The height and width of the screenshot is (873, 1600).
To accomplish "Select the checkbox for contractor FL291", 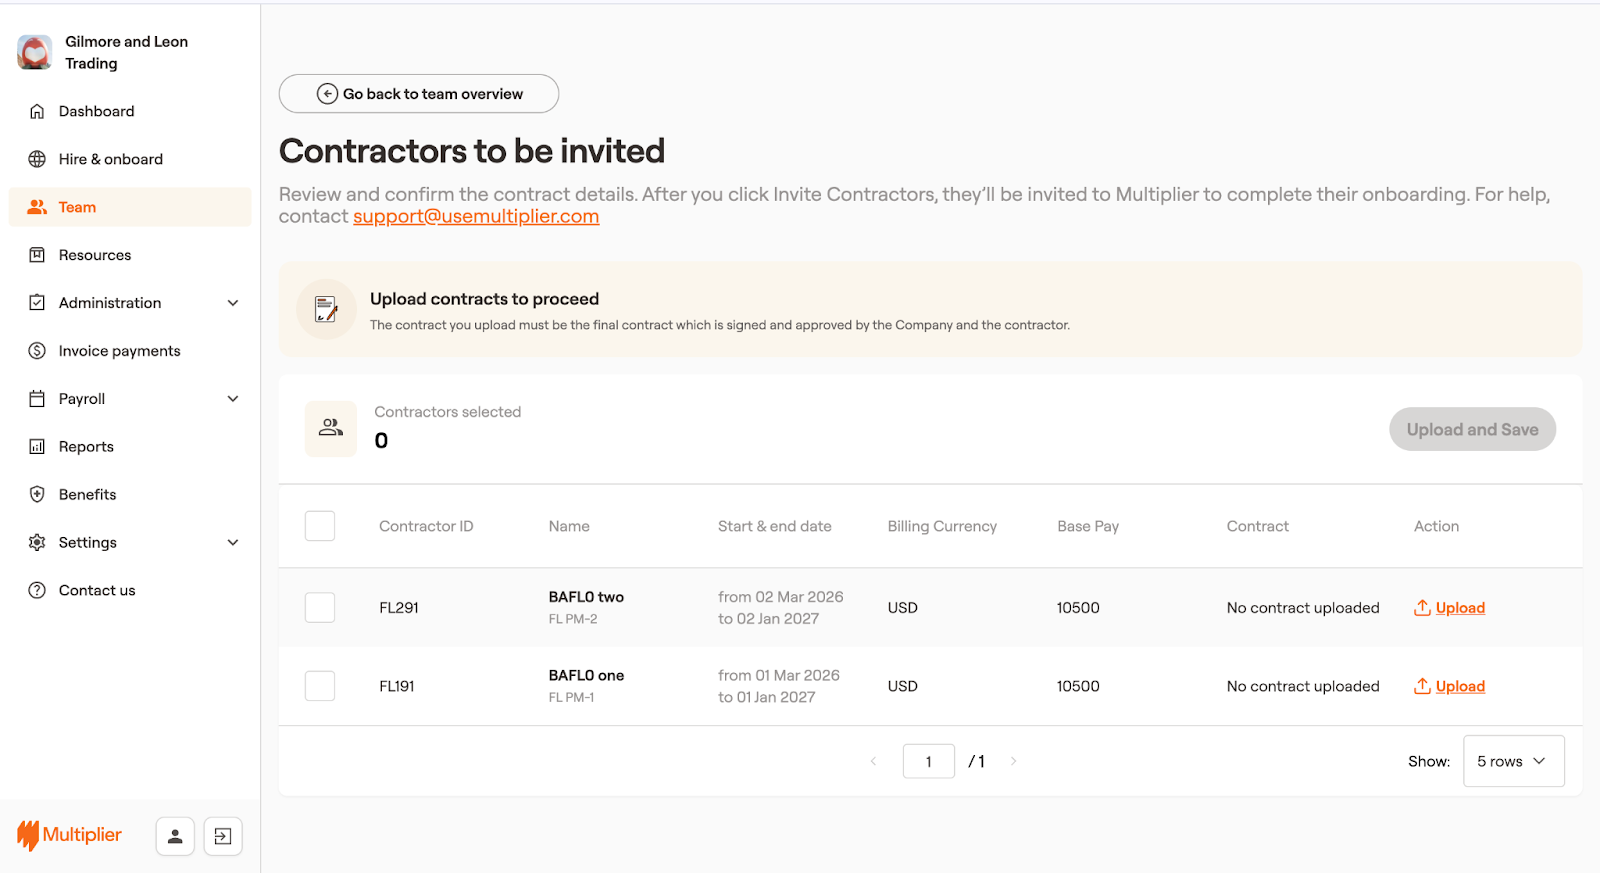I will point(320,608).
